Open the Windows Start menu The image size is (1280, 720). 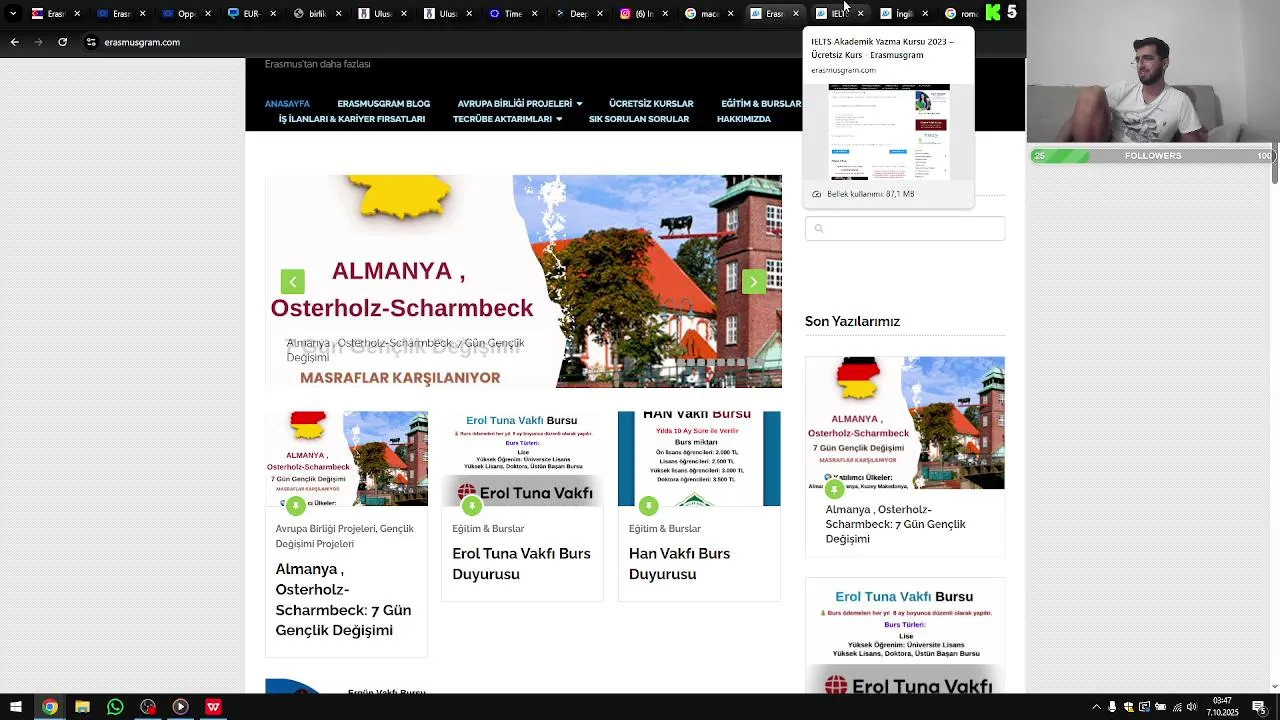tap(16, 707)
